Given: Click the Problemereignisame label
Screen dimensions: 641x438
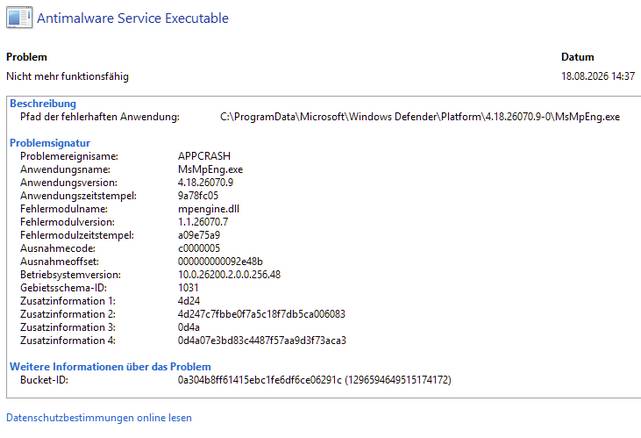Looking at the screenshot, I should coord(69,156).
